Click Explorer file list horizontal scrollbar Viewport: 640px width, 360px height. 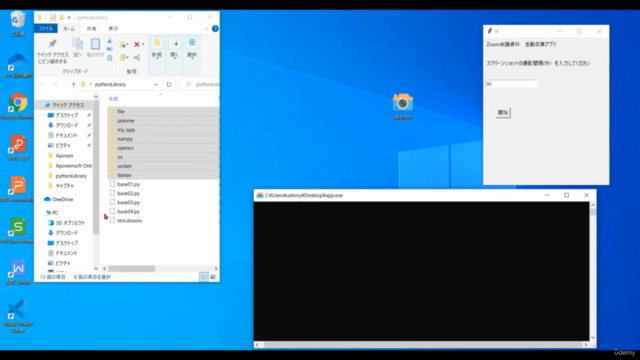131,269
